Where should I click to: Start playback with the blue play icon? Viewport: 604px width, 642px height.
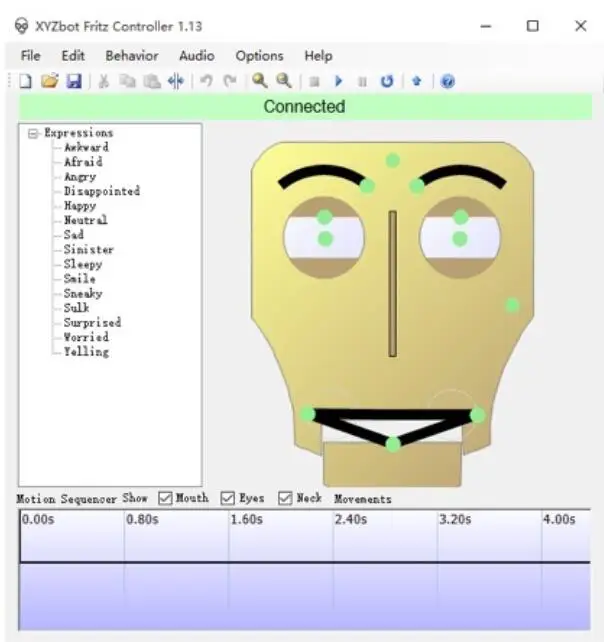click(x=338, y=81)
